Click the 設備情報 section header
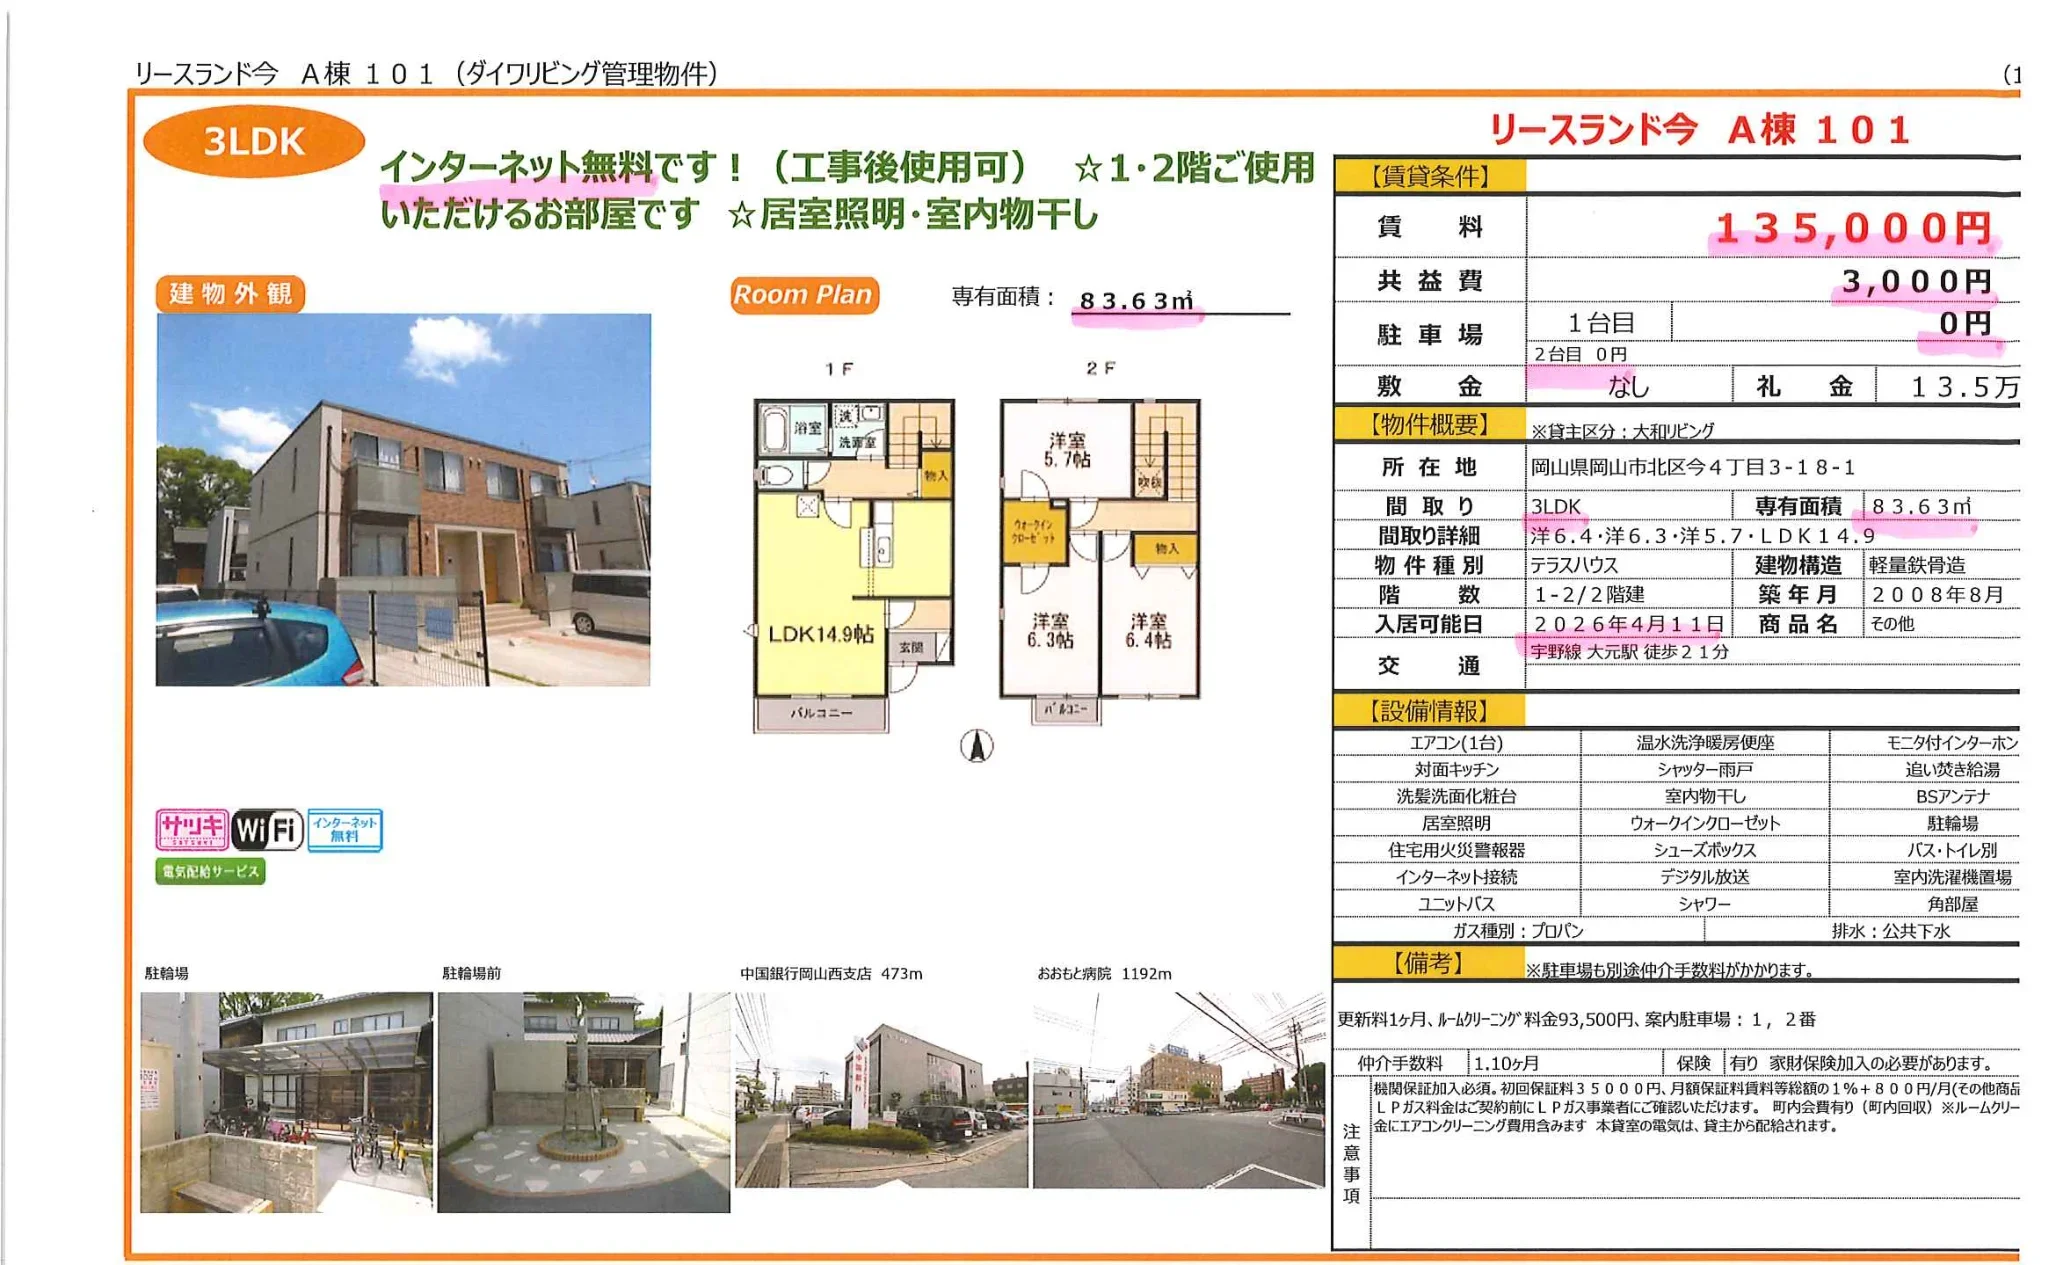2056x1265 pixels. coord(1430,711)
